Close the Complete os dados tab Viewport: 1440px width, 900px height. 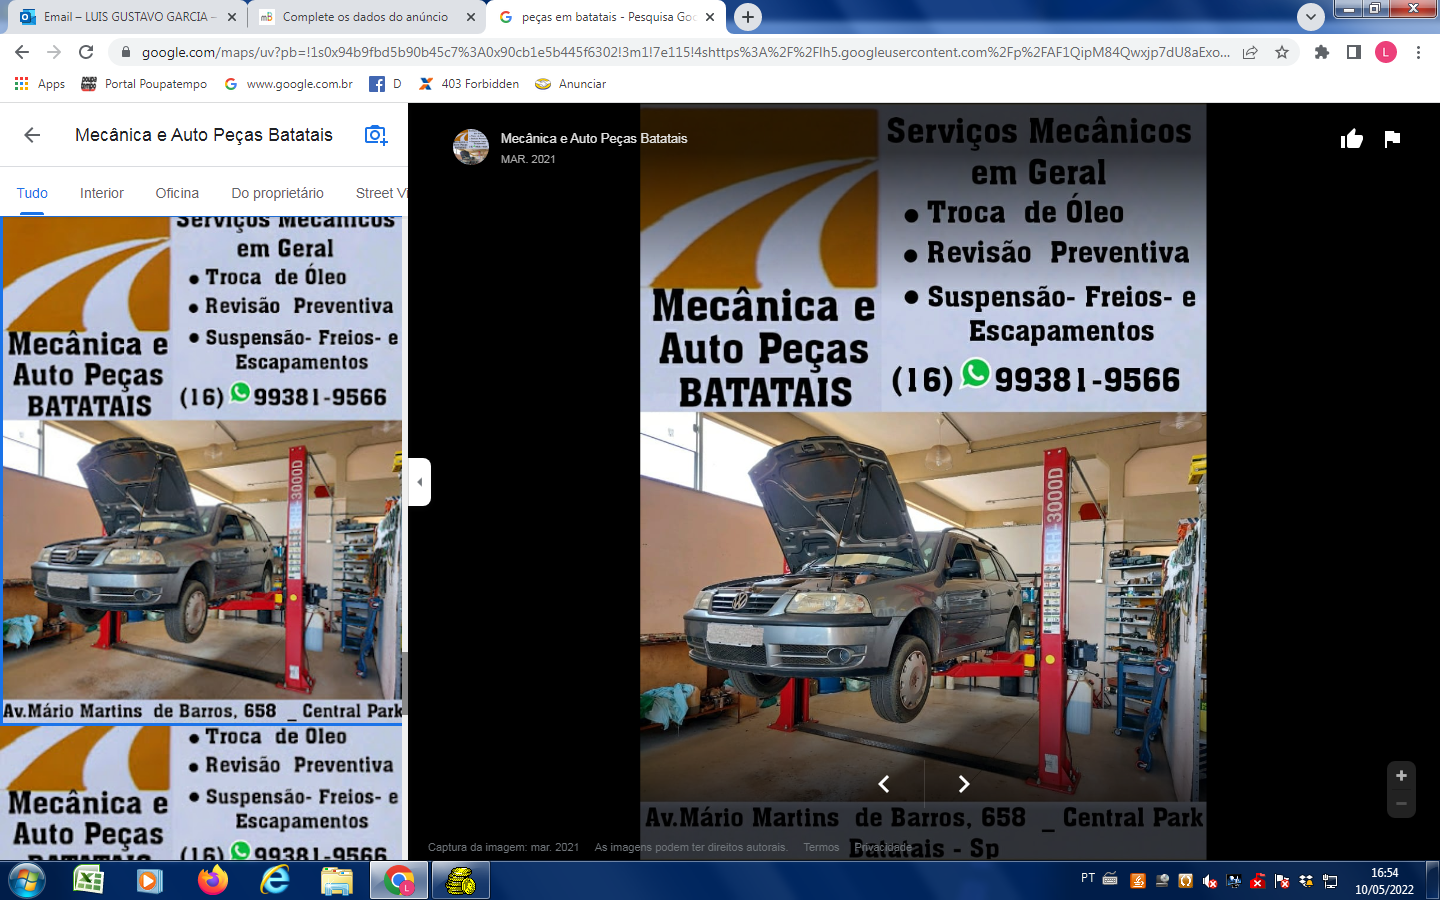point(471,17)
